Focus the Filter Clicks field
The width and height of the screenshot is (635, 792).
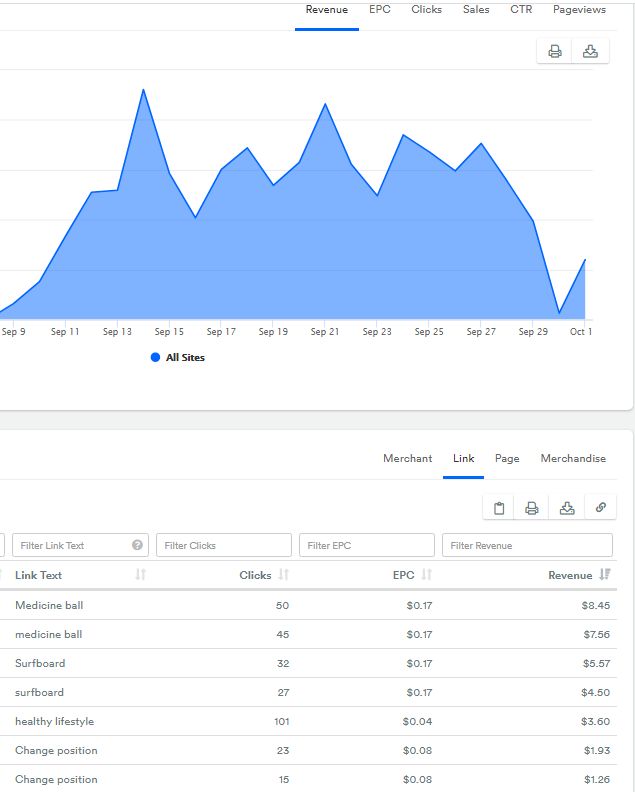(x=224, y=545)
